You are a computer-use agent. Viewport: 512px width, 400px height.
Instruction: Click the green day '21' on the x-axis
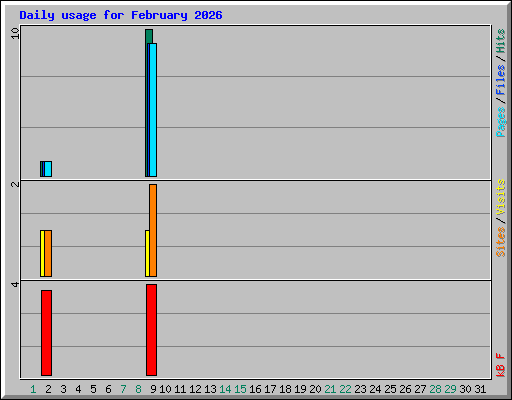click(x=330, y=389)
